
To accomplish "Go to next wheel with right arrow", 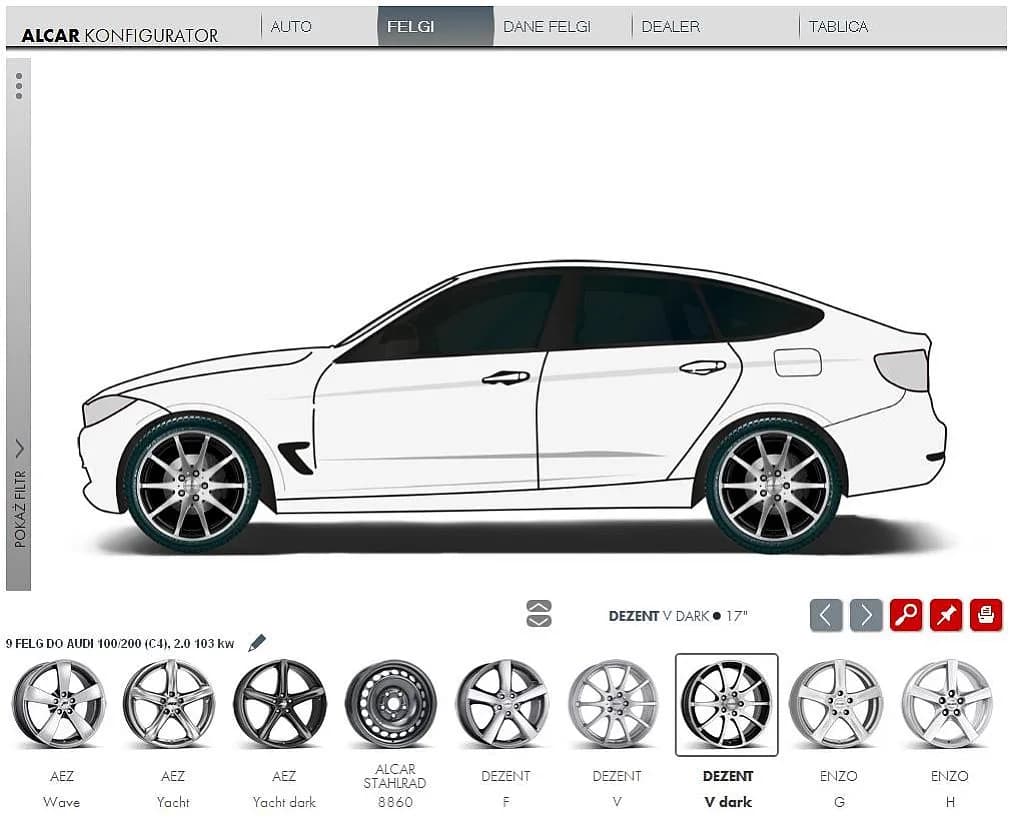I will (866, 614).
